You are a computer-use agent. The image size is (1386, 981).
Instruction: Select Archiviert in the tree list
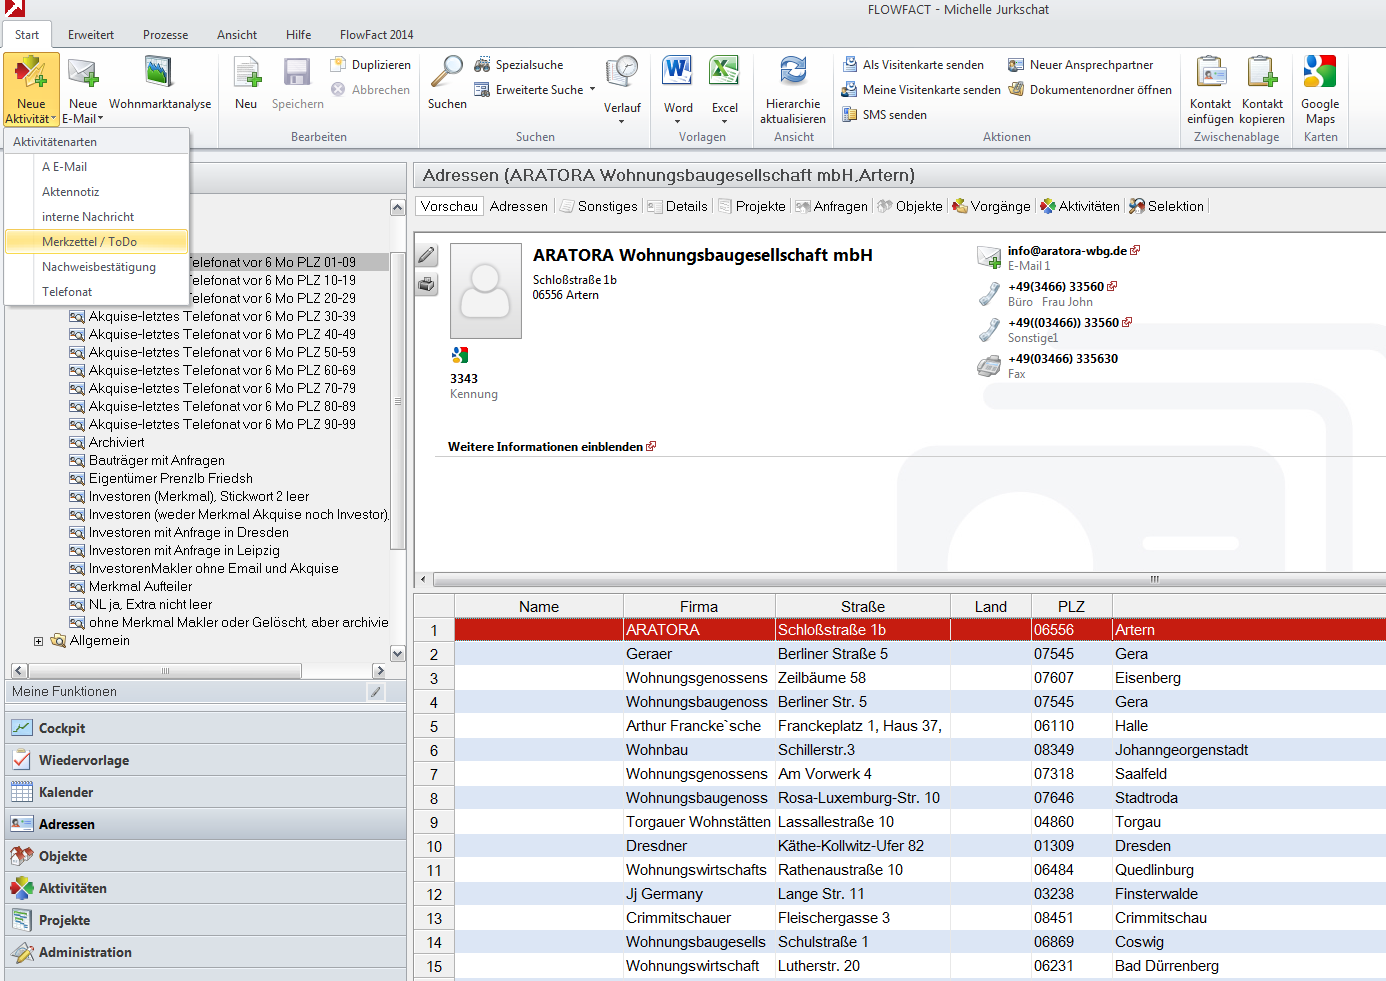pos(116,442)
